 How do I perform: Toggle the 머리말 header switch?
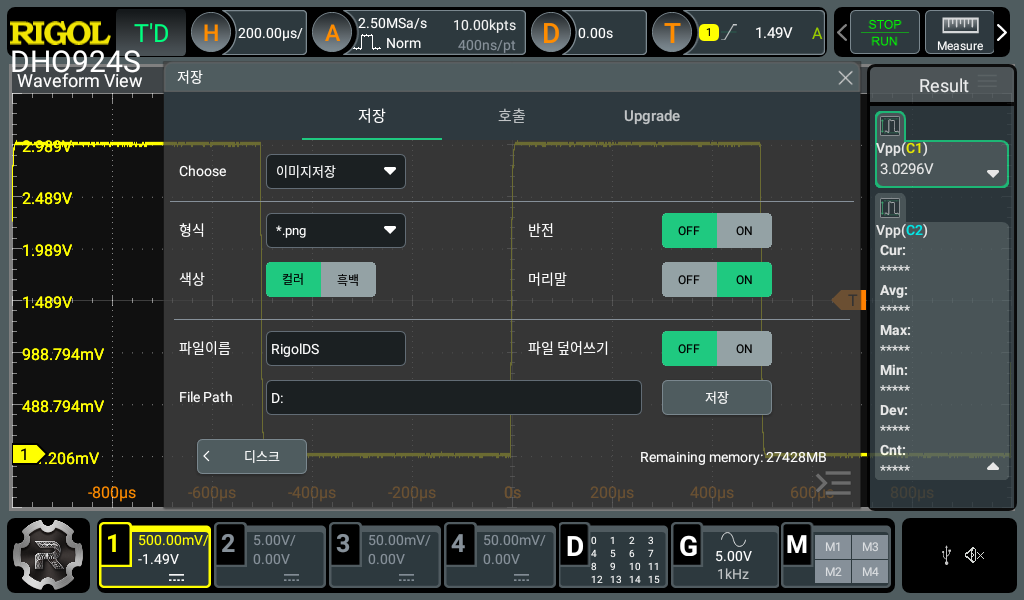tap(716, 280)
